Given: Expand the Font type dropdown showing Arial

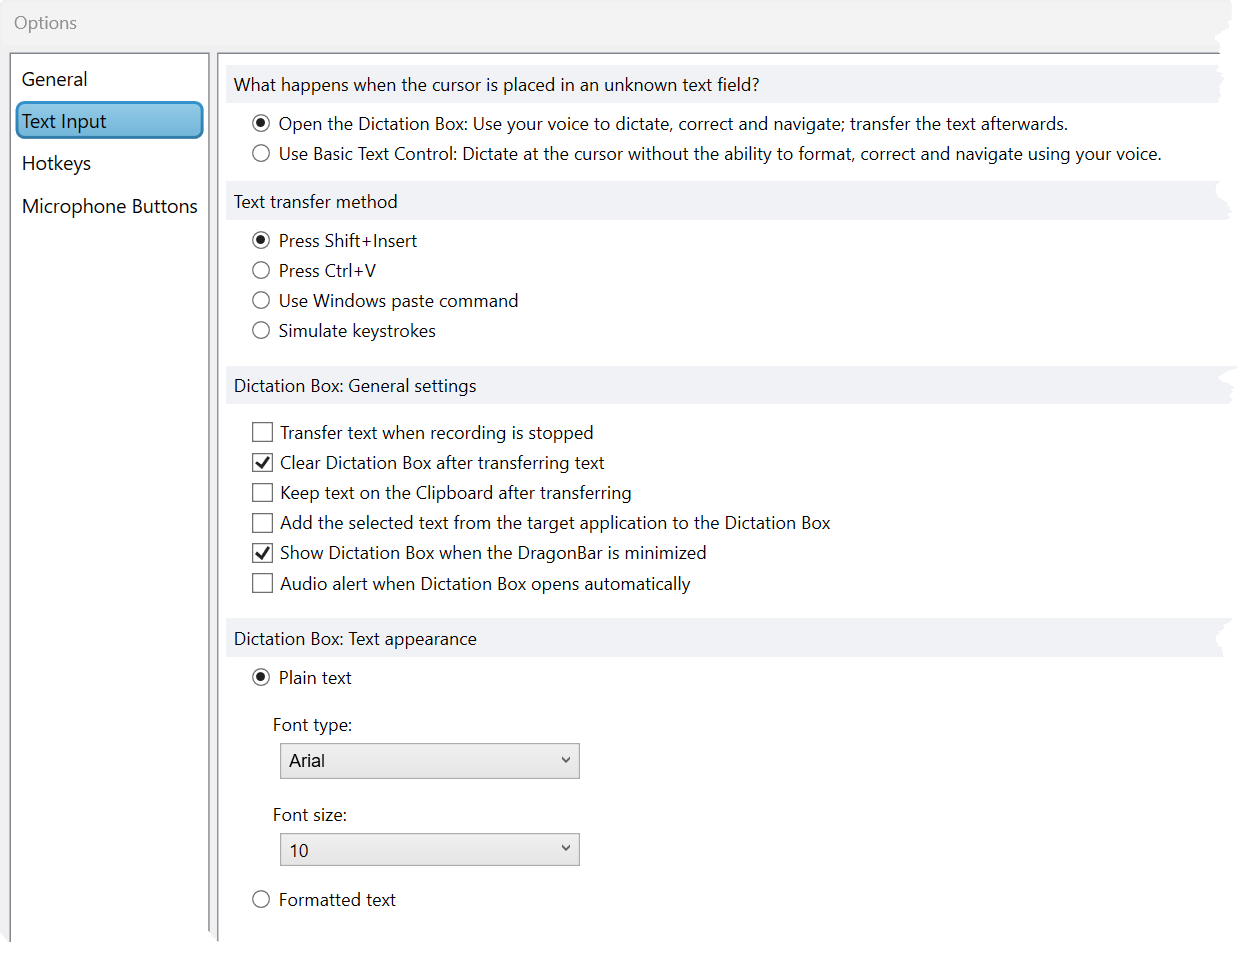Looking at the screenshot, I should coord(429,761).
